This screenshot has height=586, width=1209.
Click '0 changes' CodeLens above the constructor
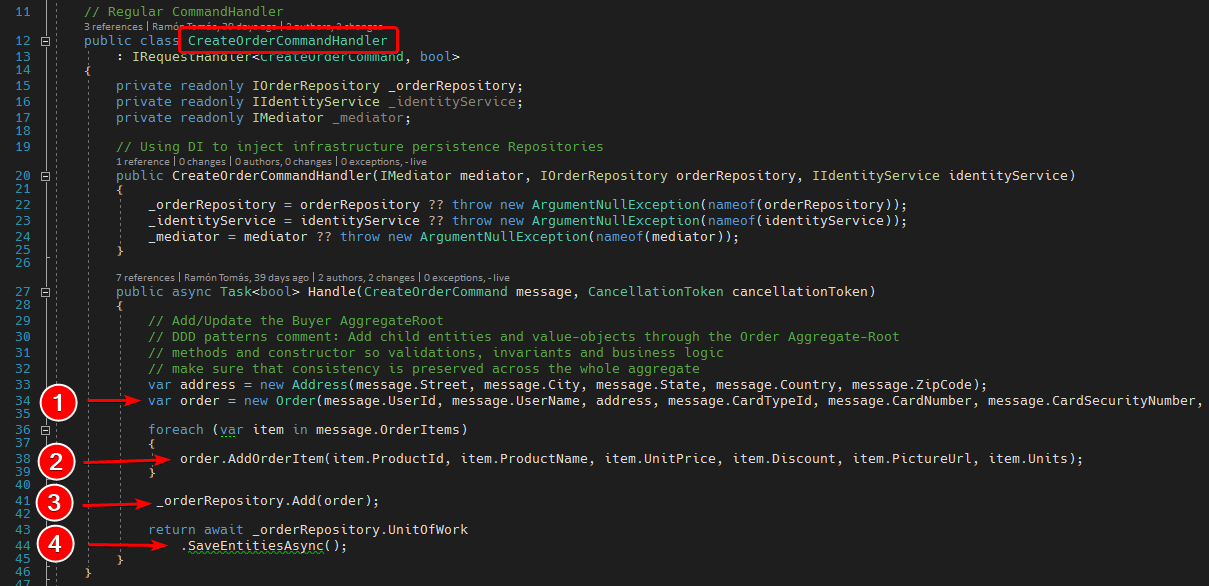pos(202,161)
